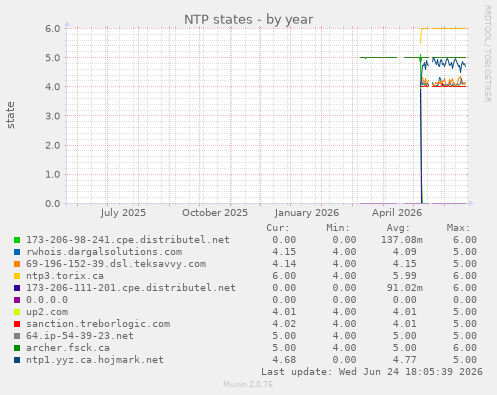The width and height of the screenshot is (497, 395).
Task: Click the Cur value 4.14 for teksavvy
Action: coord(284,264)
